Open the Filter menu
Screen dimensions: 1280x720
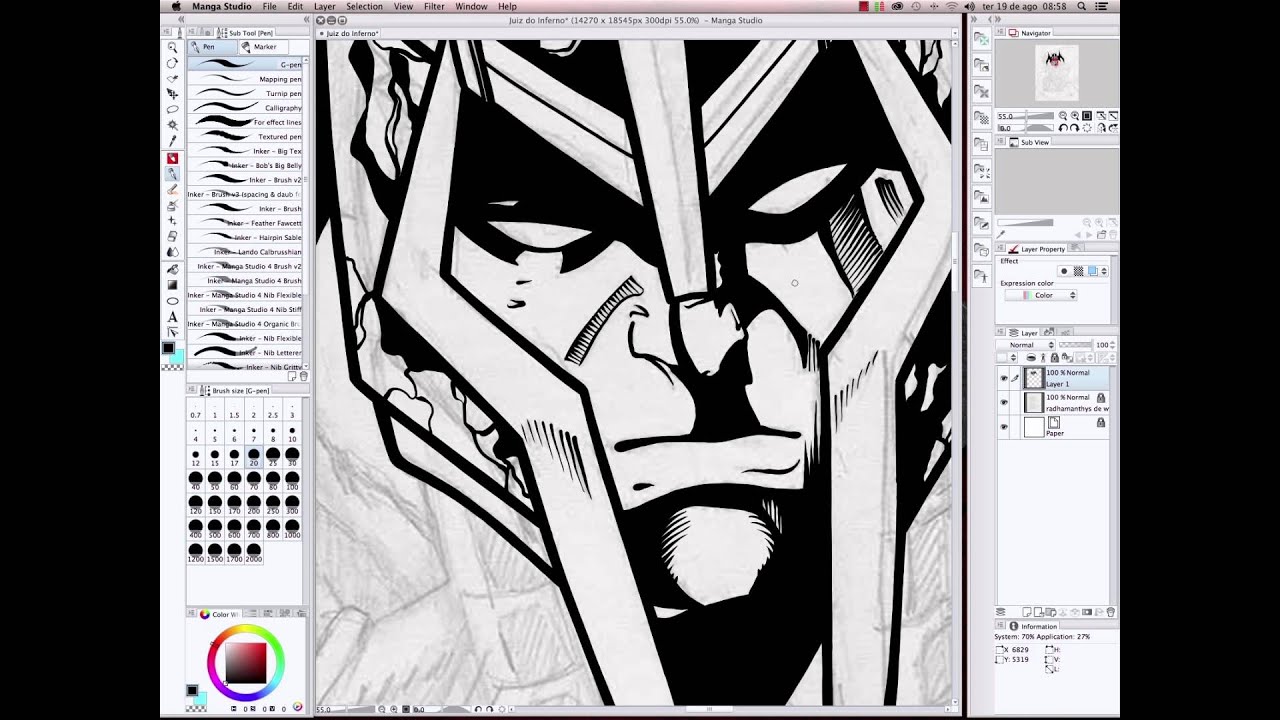tap(434, 6)
